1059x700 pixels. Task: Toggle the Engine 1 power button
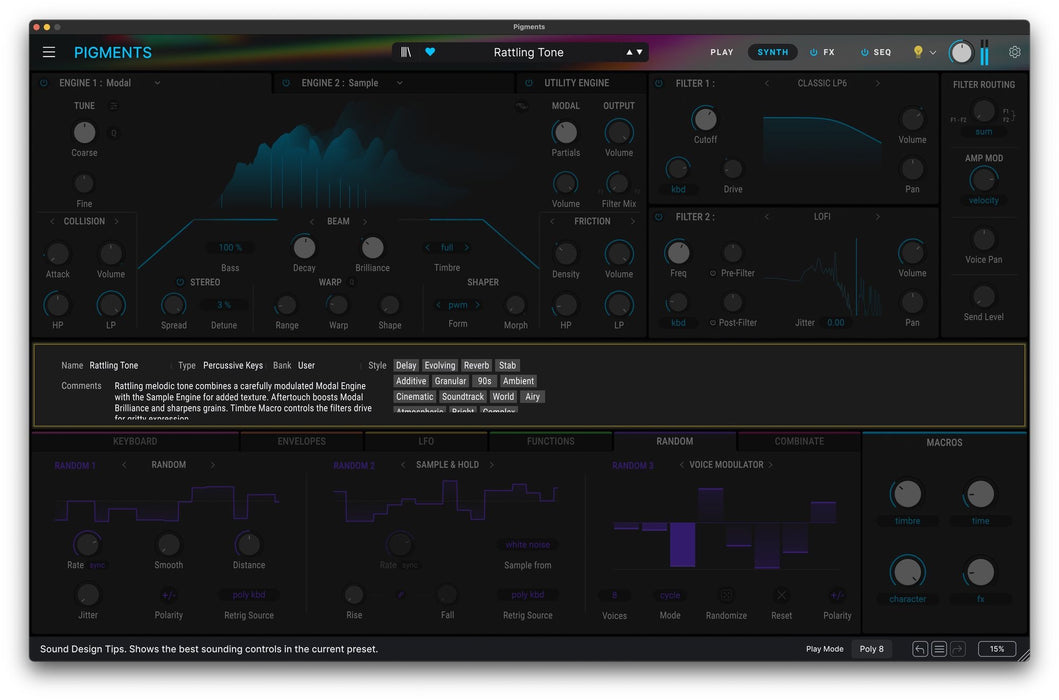[x=43, y=83]
